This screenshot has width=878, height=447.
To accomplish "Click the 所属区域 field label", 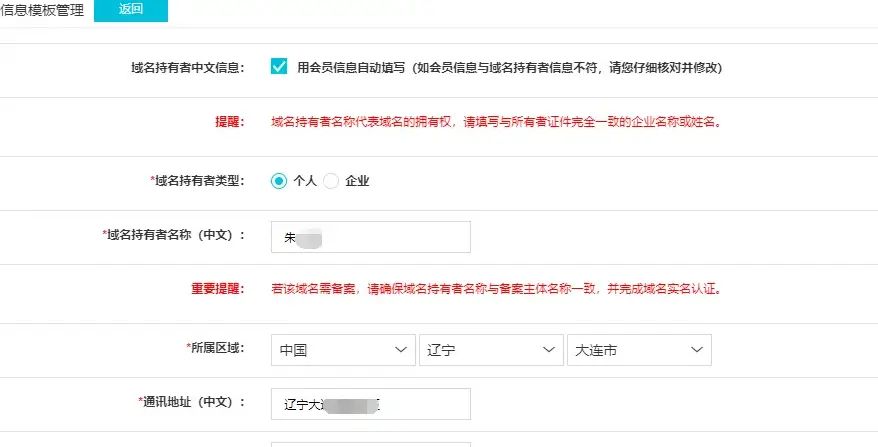I will [x=215, y=348].
